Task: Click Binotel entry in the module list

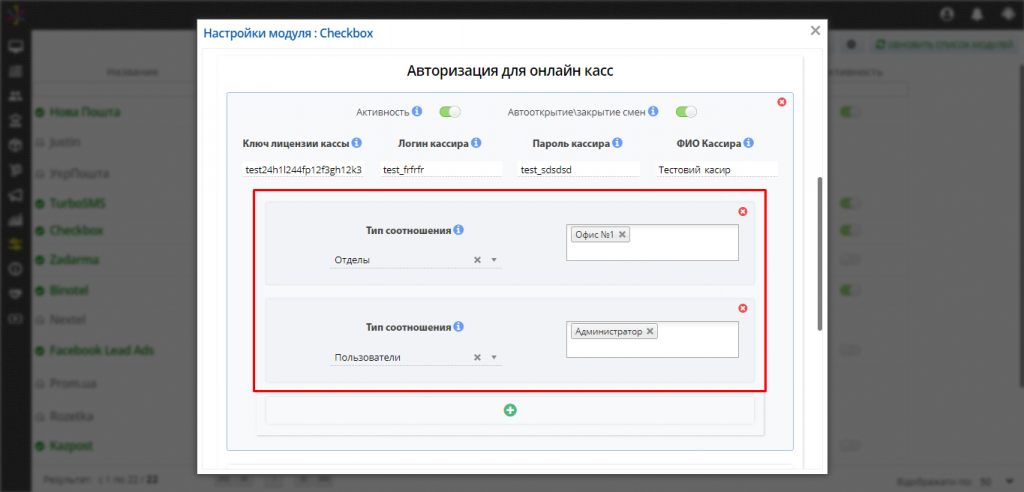Action: tap(69, 289)
